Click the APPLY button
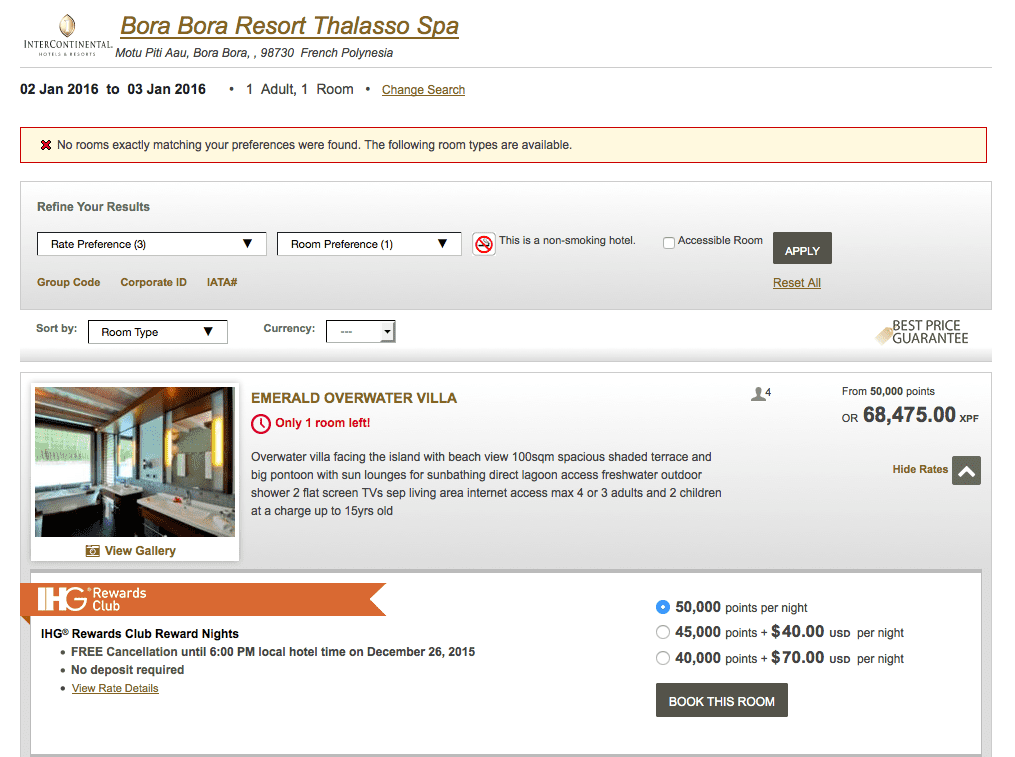The width and height of the screenshot is (1015, 757). (x=802, y=248)
